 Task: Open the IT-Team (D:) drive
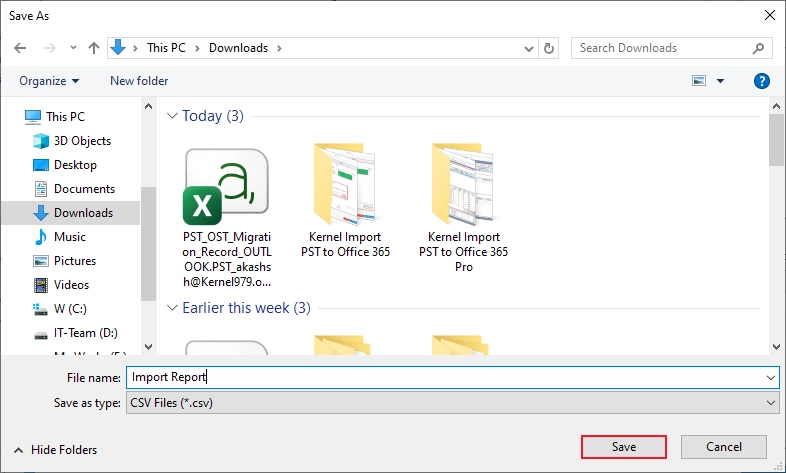(75, 333)
